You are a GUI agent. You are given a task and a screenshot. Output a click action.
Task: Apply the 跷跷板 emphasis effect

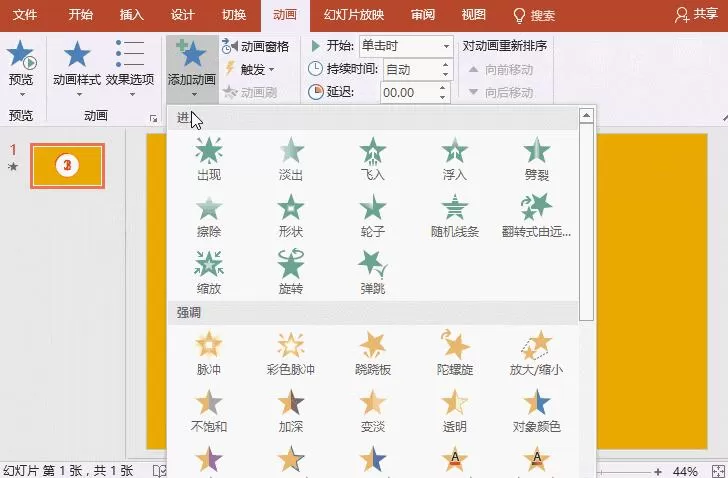pos(372,354)
